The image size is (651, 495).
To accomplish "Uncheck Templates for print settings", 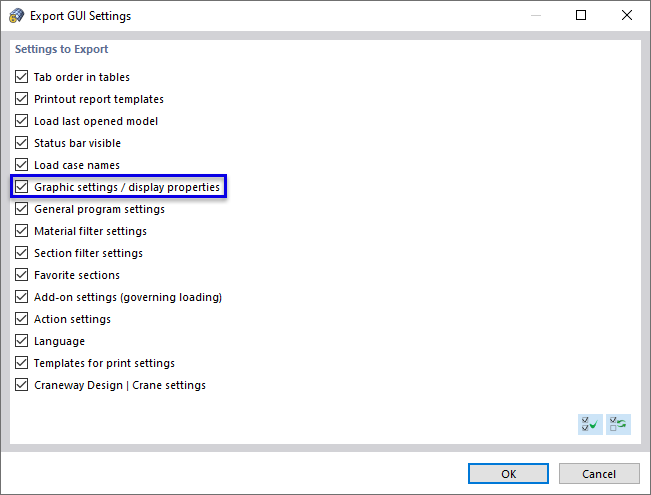I will pyautogui.click(x=22, y=363).
